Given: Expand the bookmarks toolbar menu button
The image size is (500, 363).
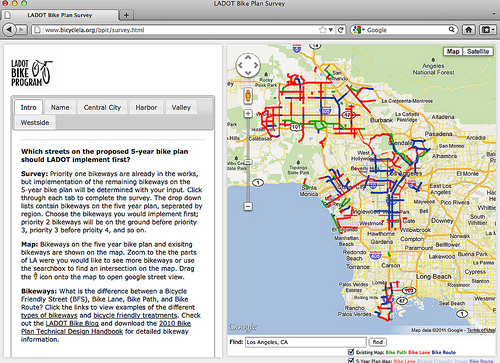Looking at the screenshot, I should coord(487,30).
